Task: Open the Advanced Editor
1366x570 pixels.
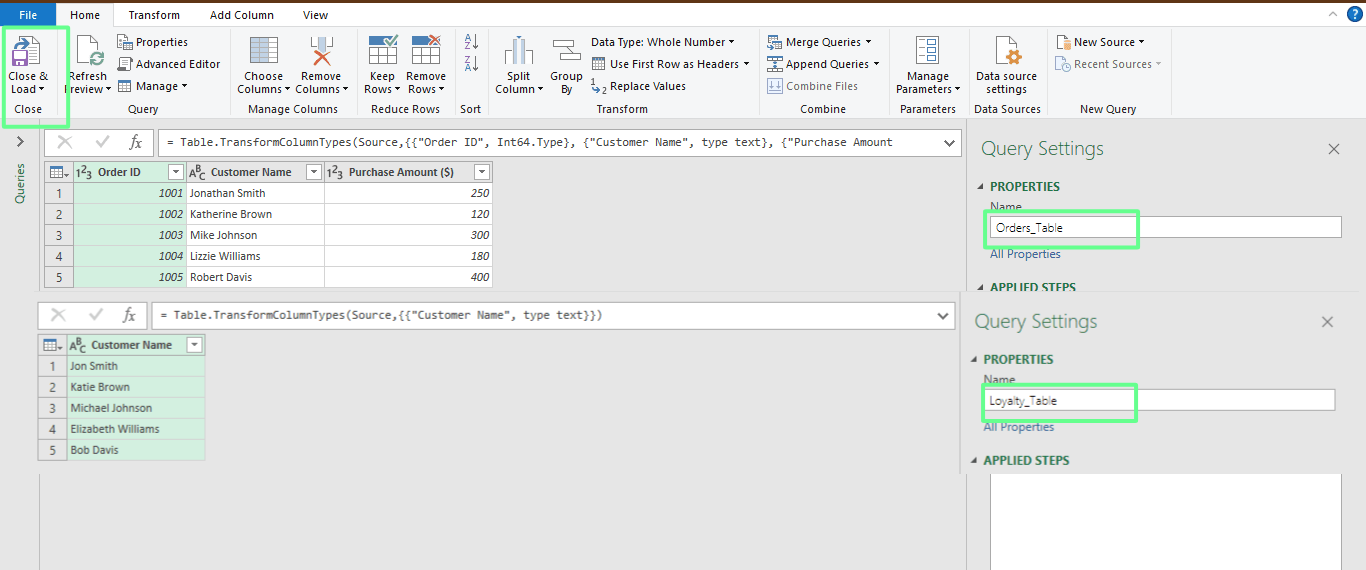Action: [168, 64]
